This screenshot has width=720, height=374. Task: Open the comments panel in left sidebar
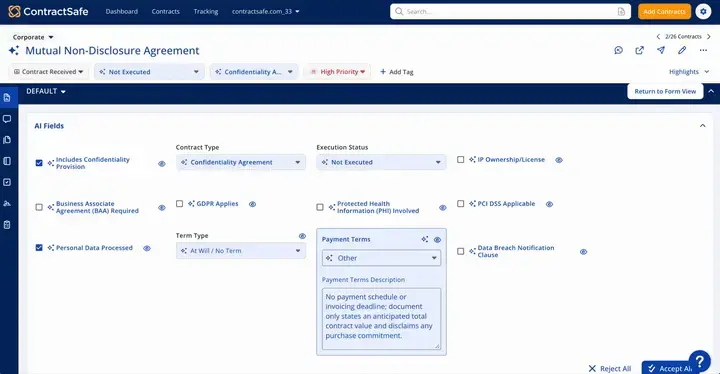pyautogui.click(x=7, y=119)
